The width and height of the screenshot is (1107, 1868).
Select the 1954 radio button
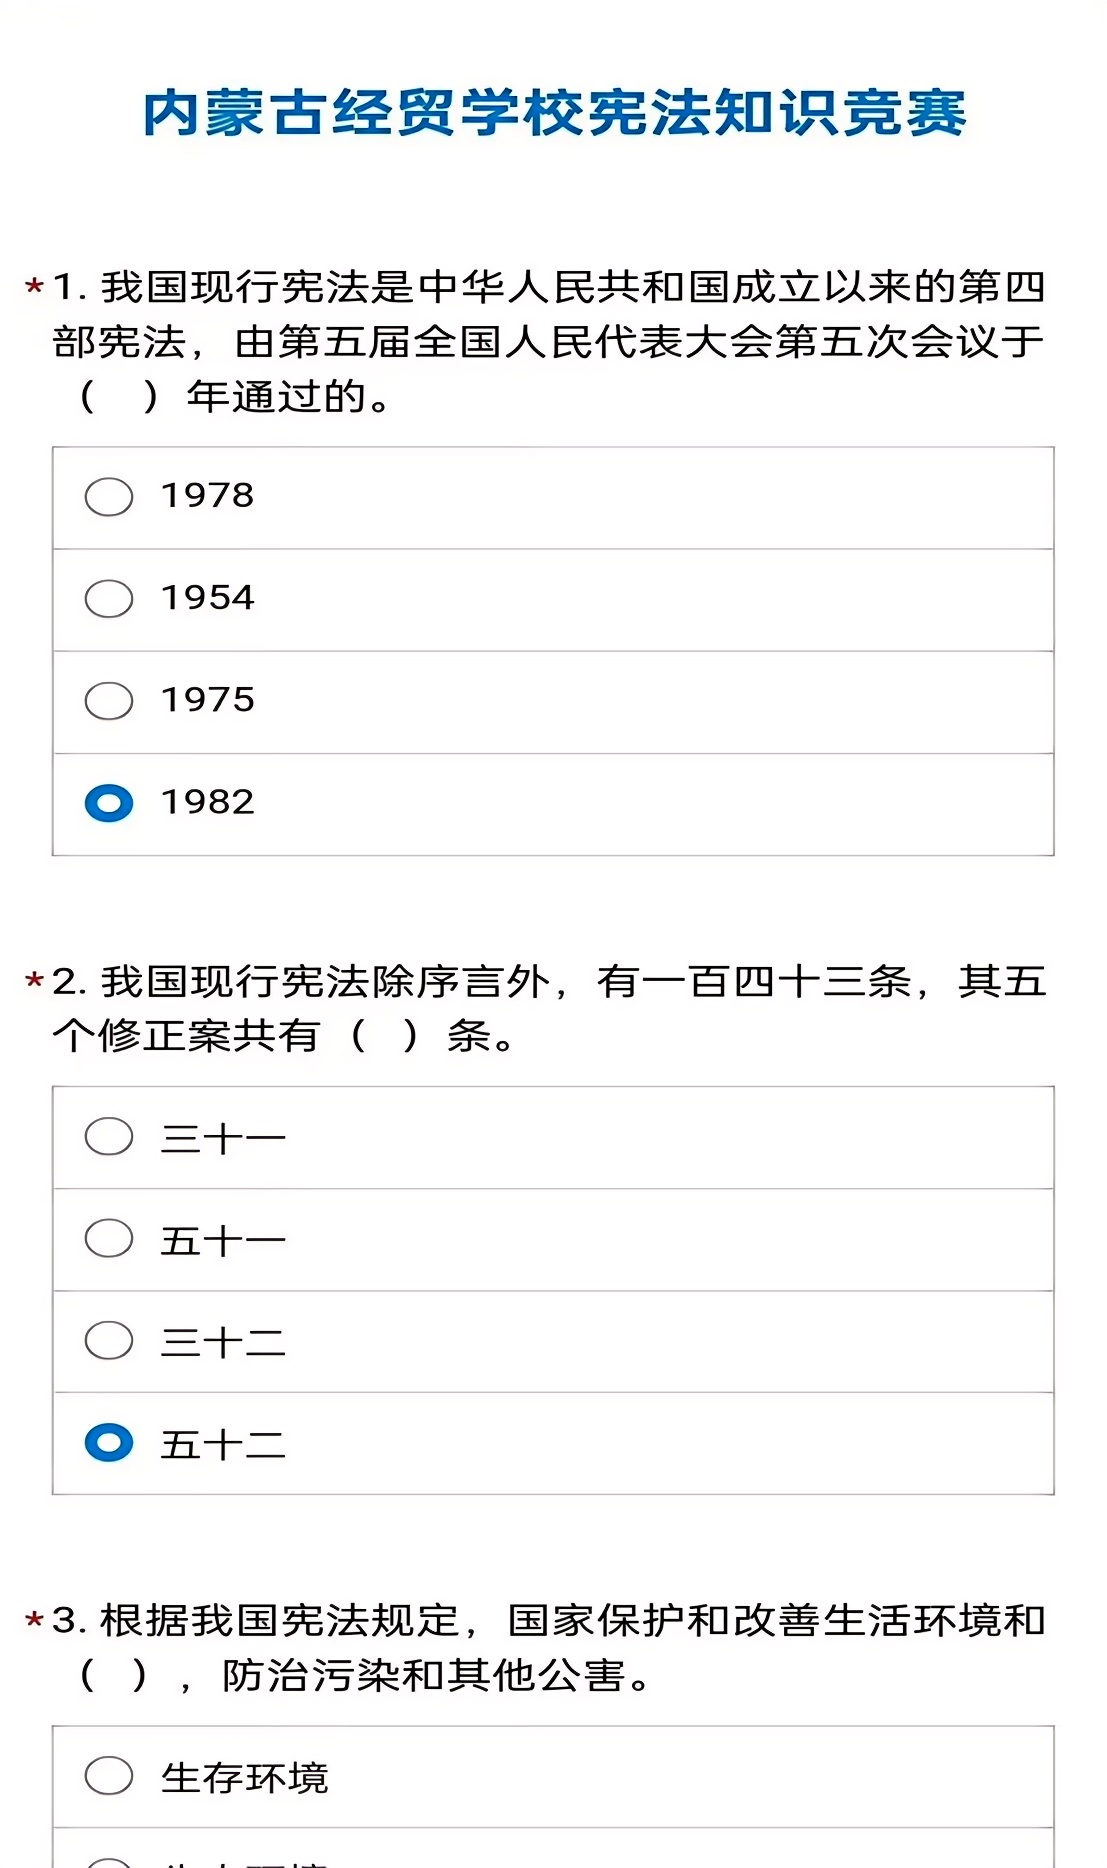pyautogui.click(x=109, y=599)
